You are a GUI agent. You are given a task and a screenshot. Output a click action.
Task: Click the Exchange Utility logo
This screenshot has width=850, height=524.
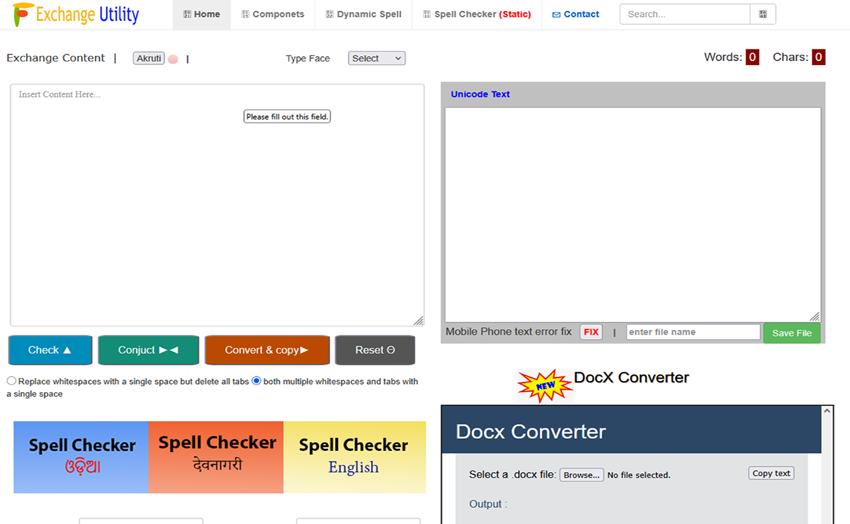76,15
